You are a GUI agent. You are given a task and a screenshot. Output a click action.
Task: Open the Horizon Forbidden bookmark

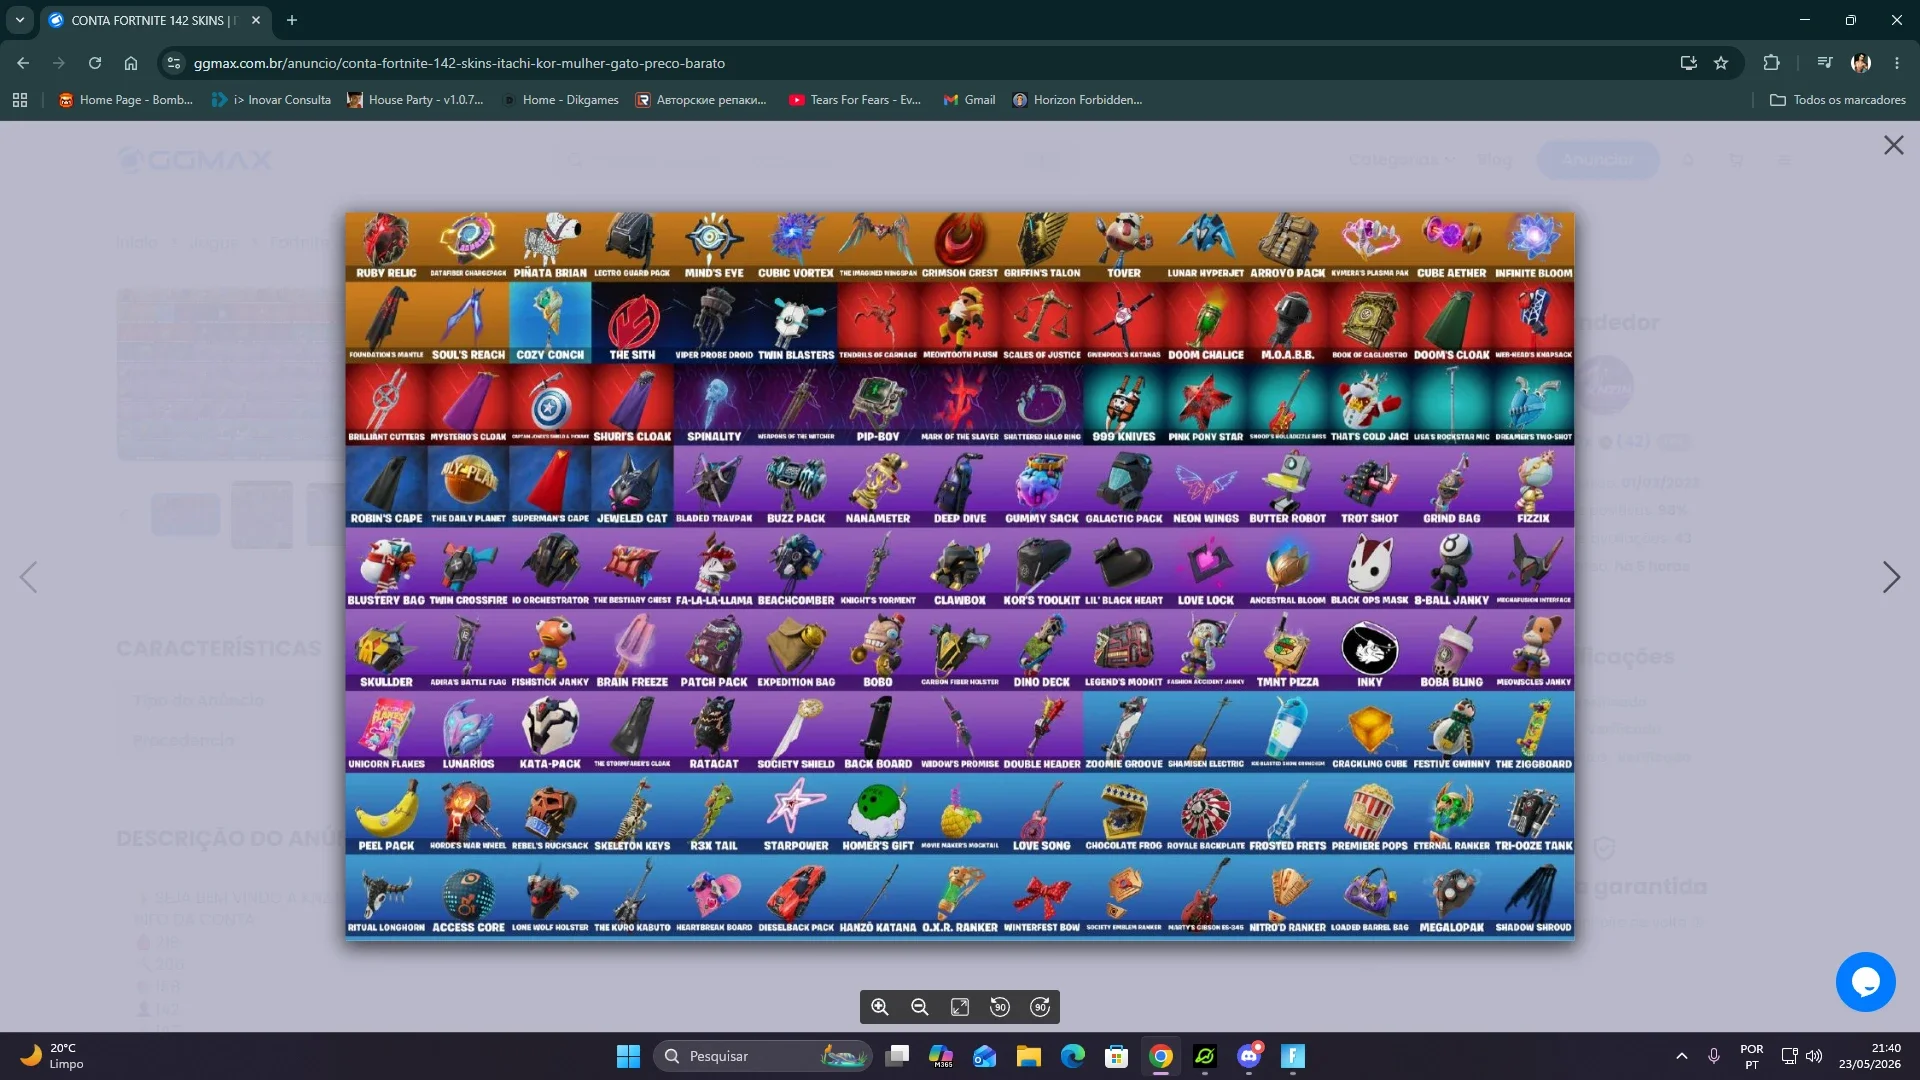tap(1078, 100)
